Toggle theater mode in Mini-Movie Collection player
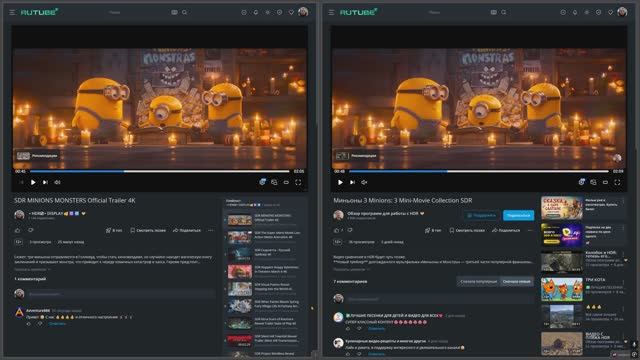Screen dimensions: 640x360 (605, 182)
